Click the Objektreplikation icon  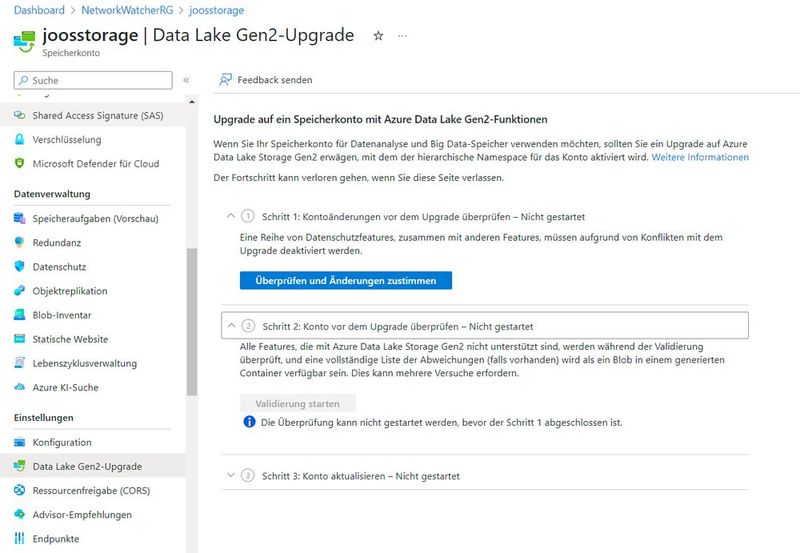pos(19,291)
